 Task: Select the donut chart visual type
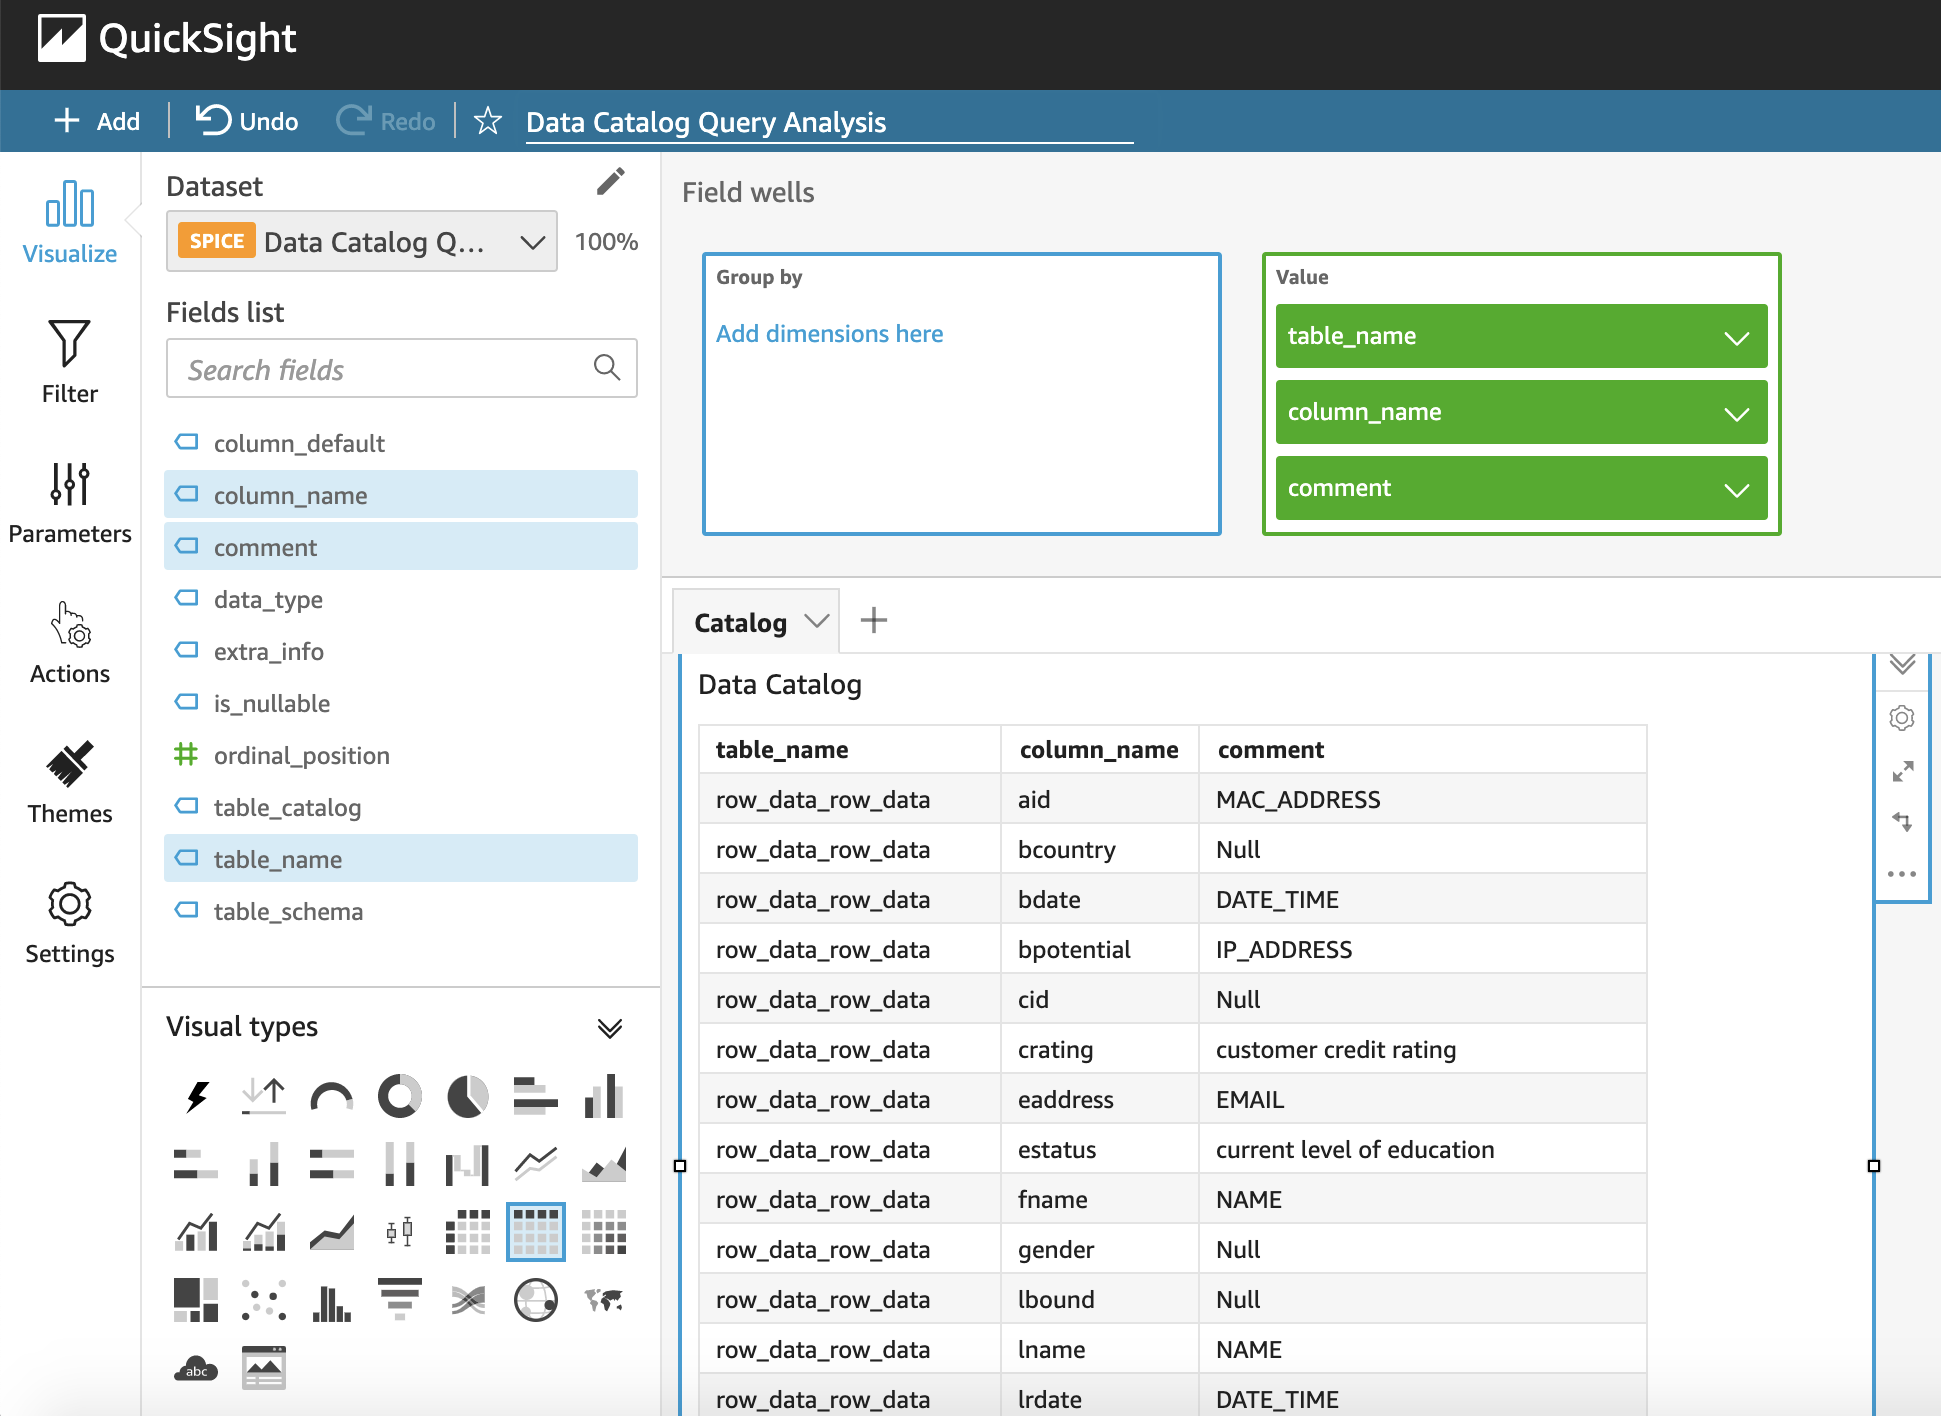[399, 1097]
